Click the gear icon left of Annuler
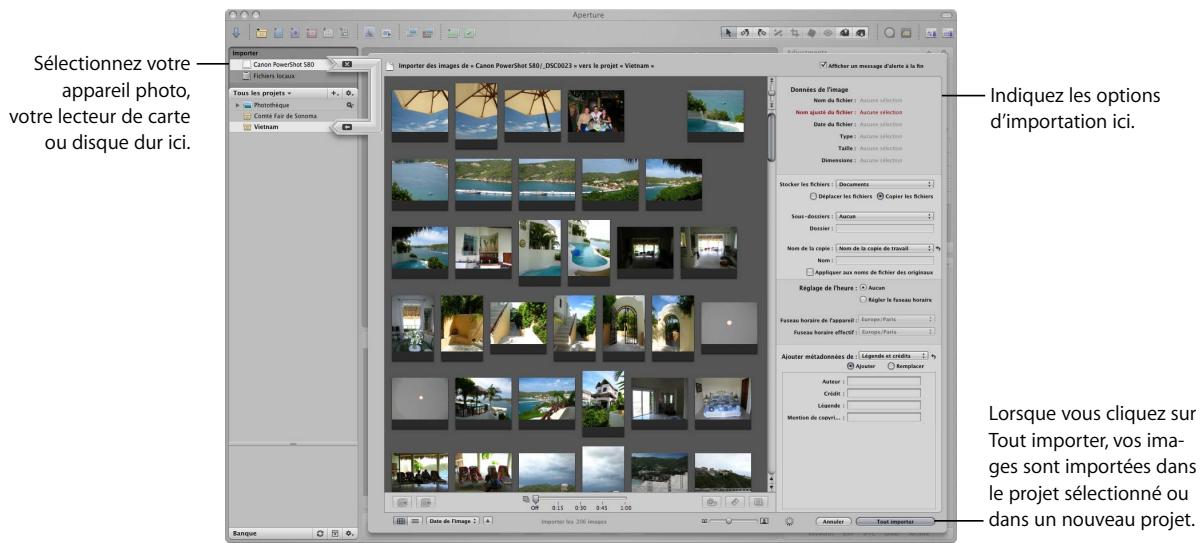 pyautogui.click(x=790, y=522)
